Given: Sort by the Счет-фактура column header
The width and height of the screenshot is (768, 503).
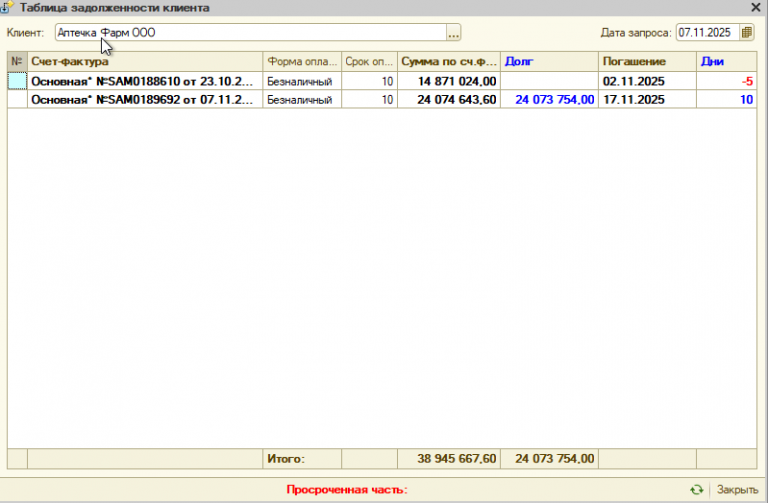Looking at the screenshot, I should coord(145,62).
